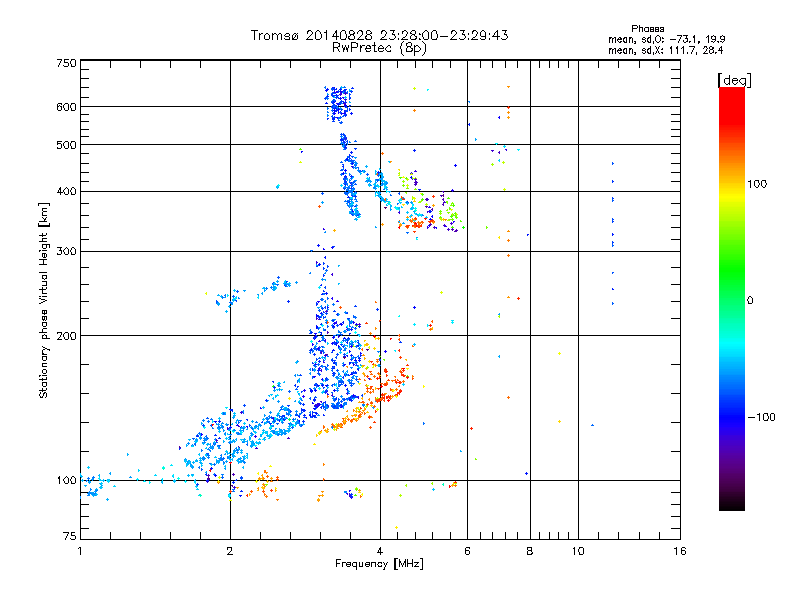The width and height of the screenshot is (800, 600).
Task: Click the frequency axis tick label "8"
Action: point(530,551)
